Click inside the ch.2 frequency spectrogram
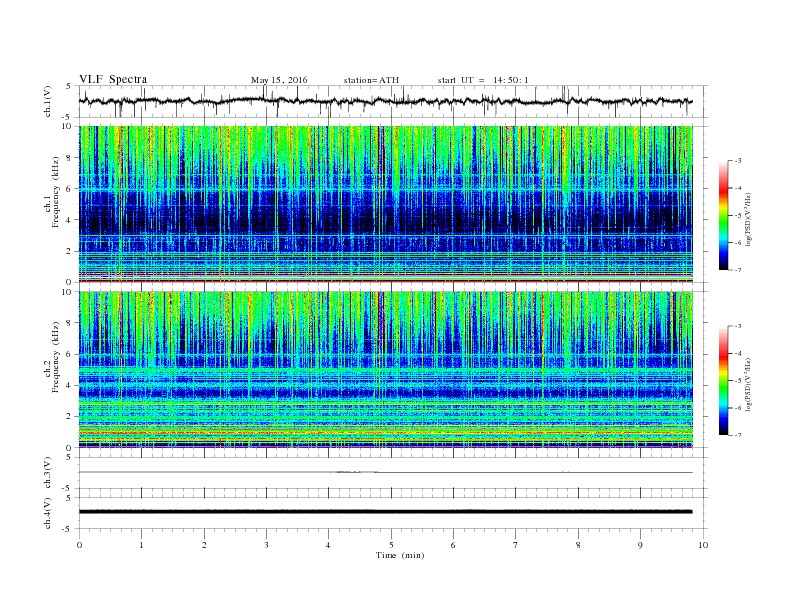This screenshot has width=792, height=612. pos(386,370)
